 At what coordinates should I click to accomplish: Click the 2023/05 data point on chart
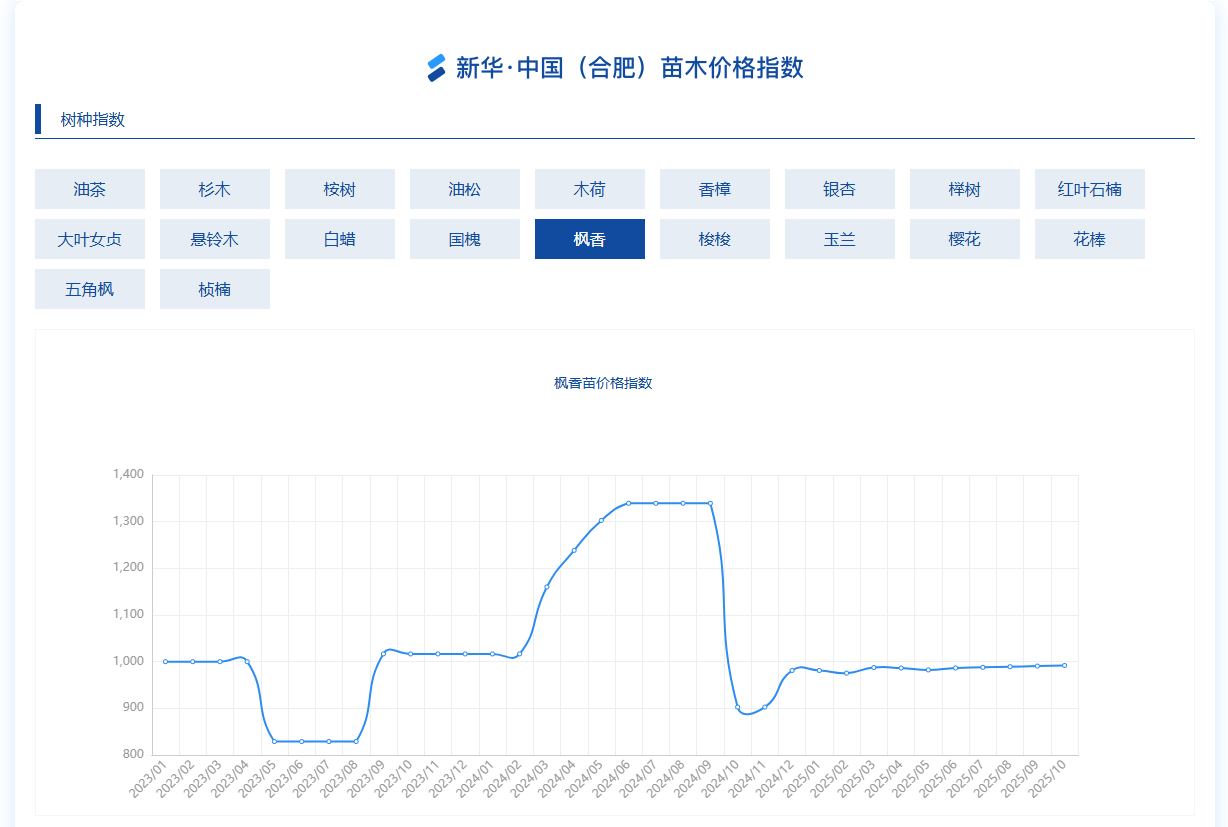pyautogui.click(x=275, y=741)
